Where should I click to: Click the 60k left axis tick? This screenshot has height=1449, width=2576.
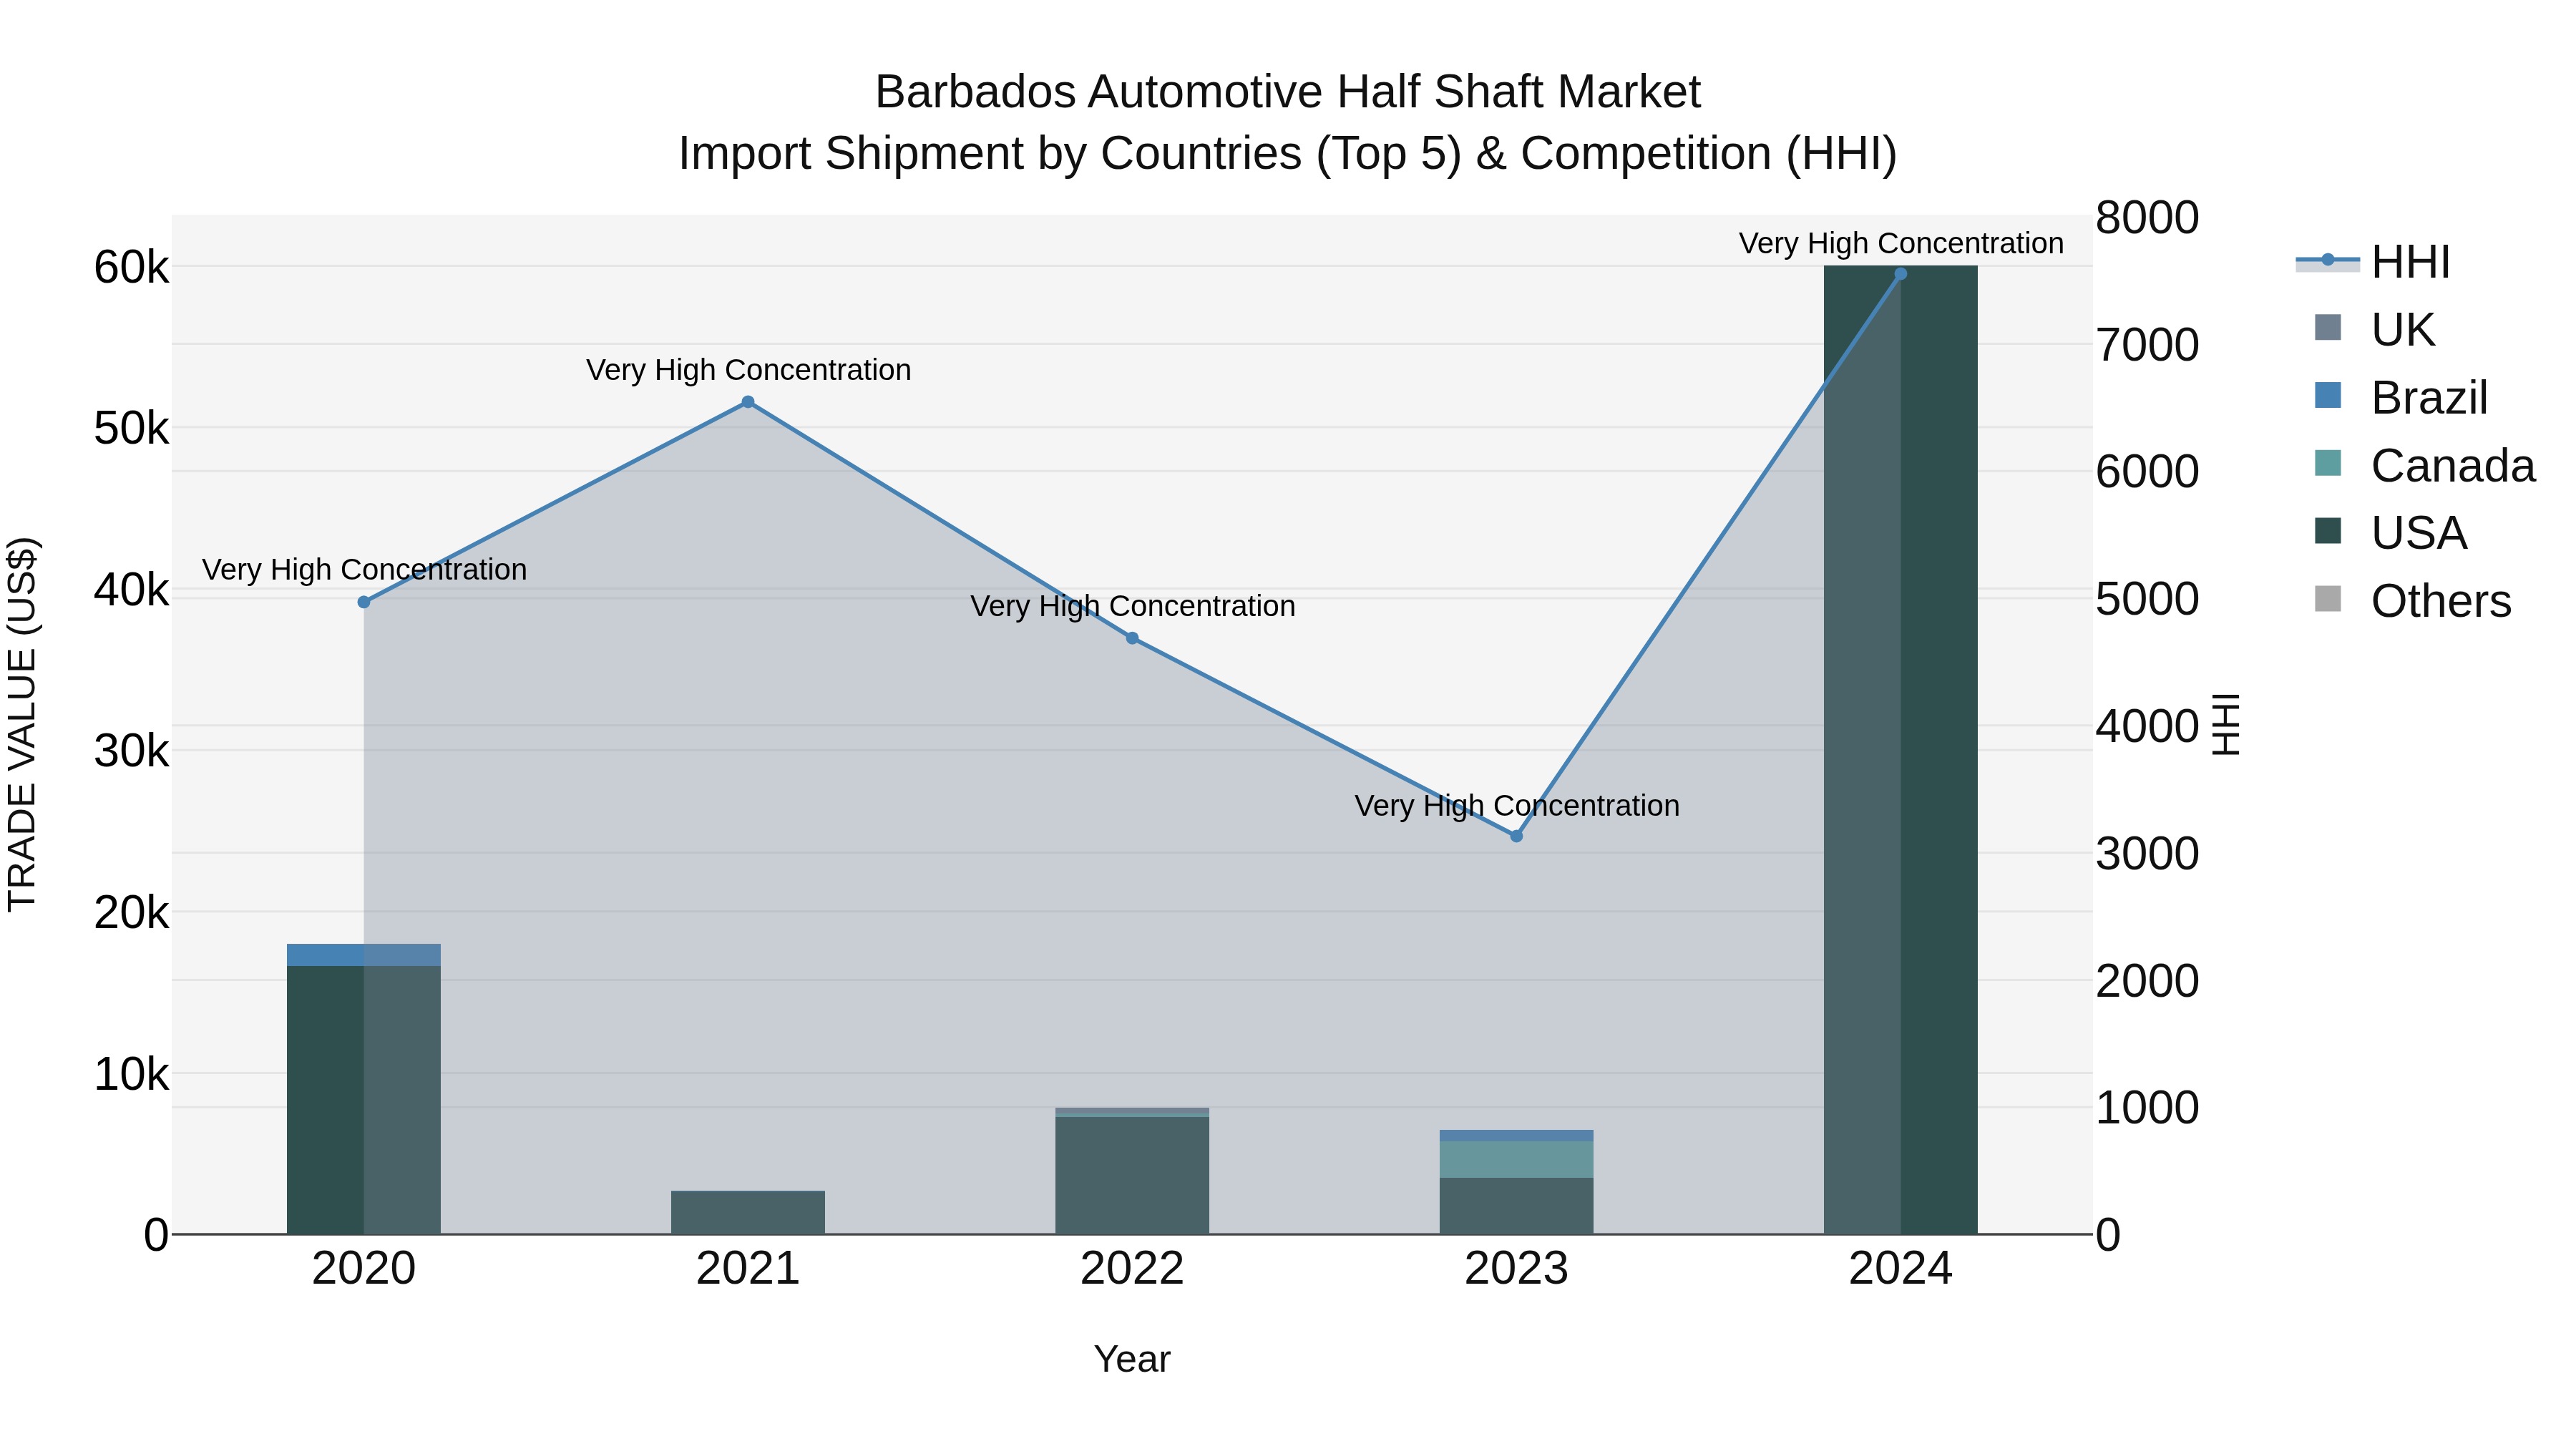pyautogui.click(x=131, y=267)
